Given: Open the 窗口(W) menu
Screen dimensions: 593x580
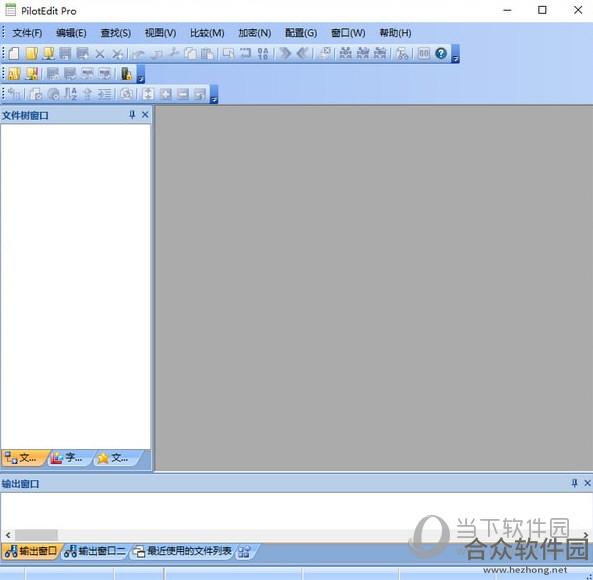Looking at the screenshot, I should point(348,33).
